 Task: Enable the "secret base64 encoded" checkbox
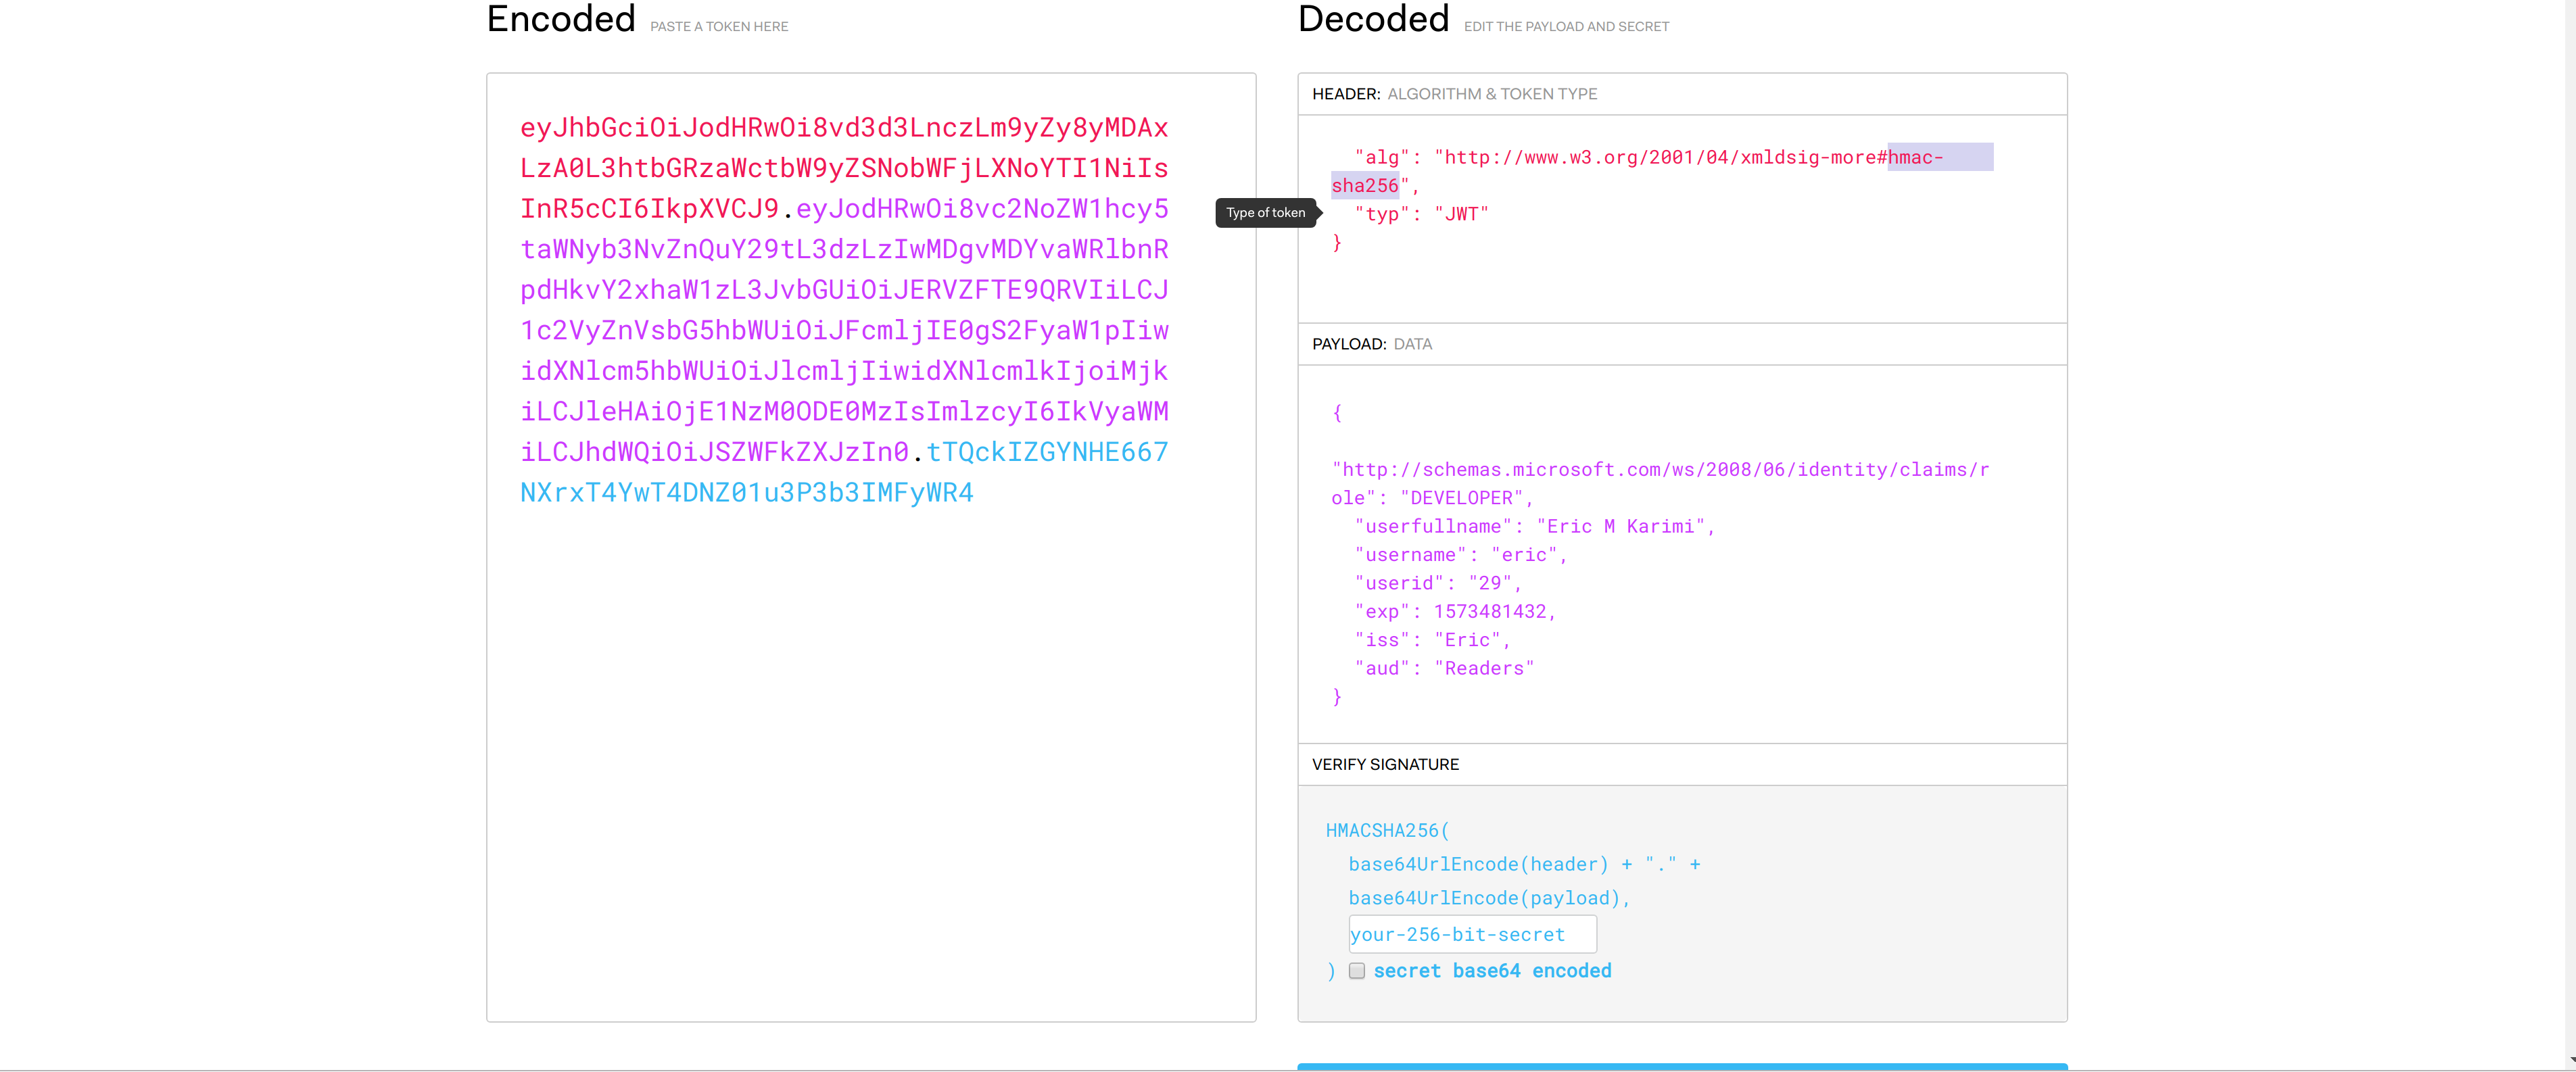click(x=1357, y=971)
